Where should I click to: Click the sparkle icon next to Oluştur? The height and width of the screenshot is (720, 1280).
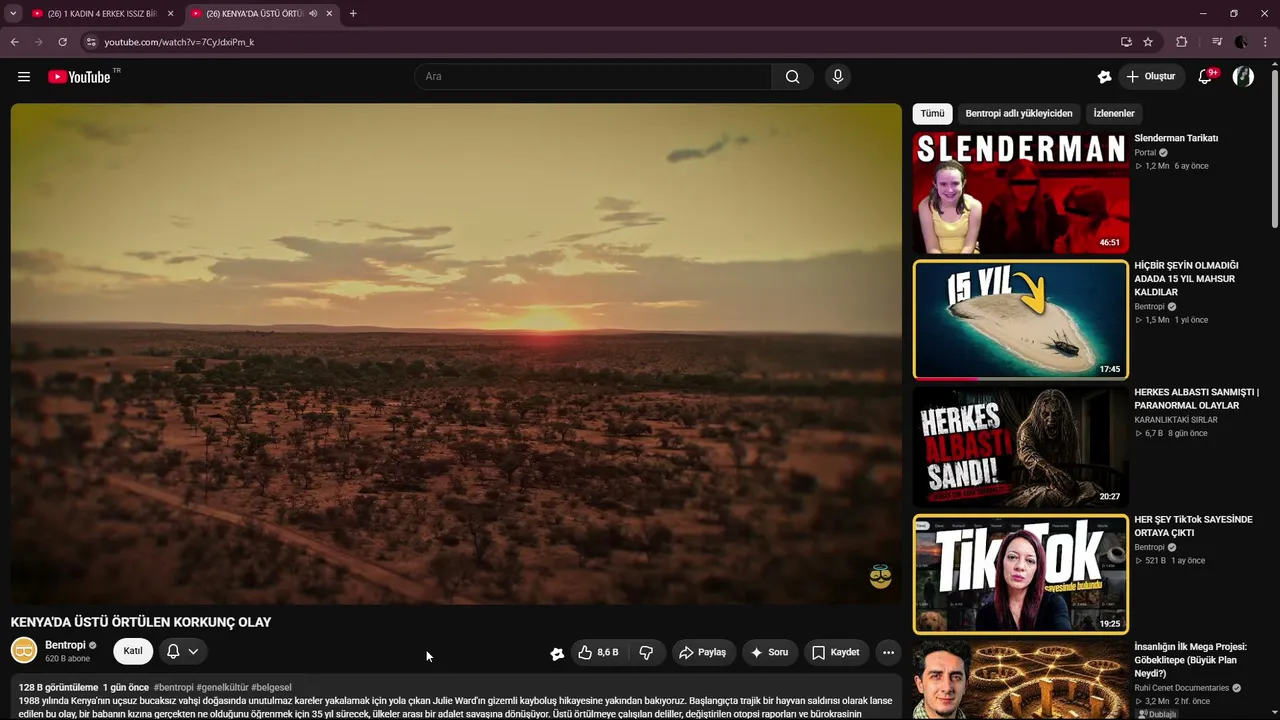click(x=1104, y=77)
